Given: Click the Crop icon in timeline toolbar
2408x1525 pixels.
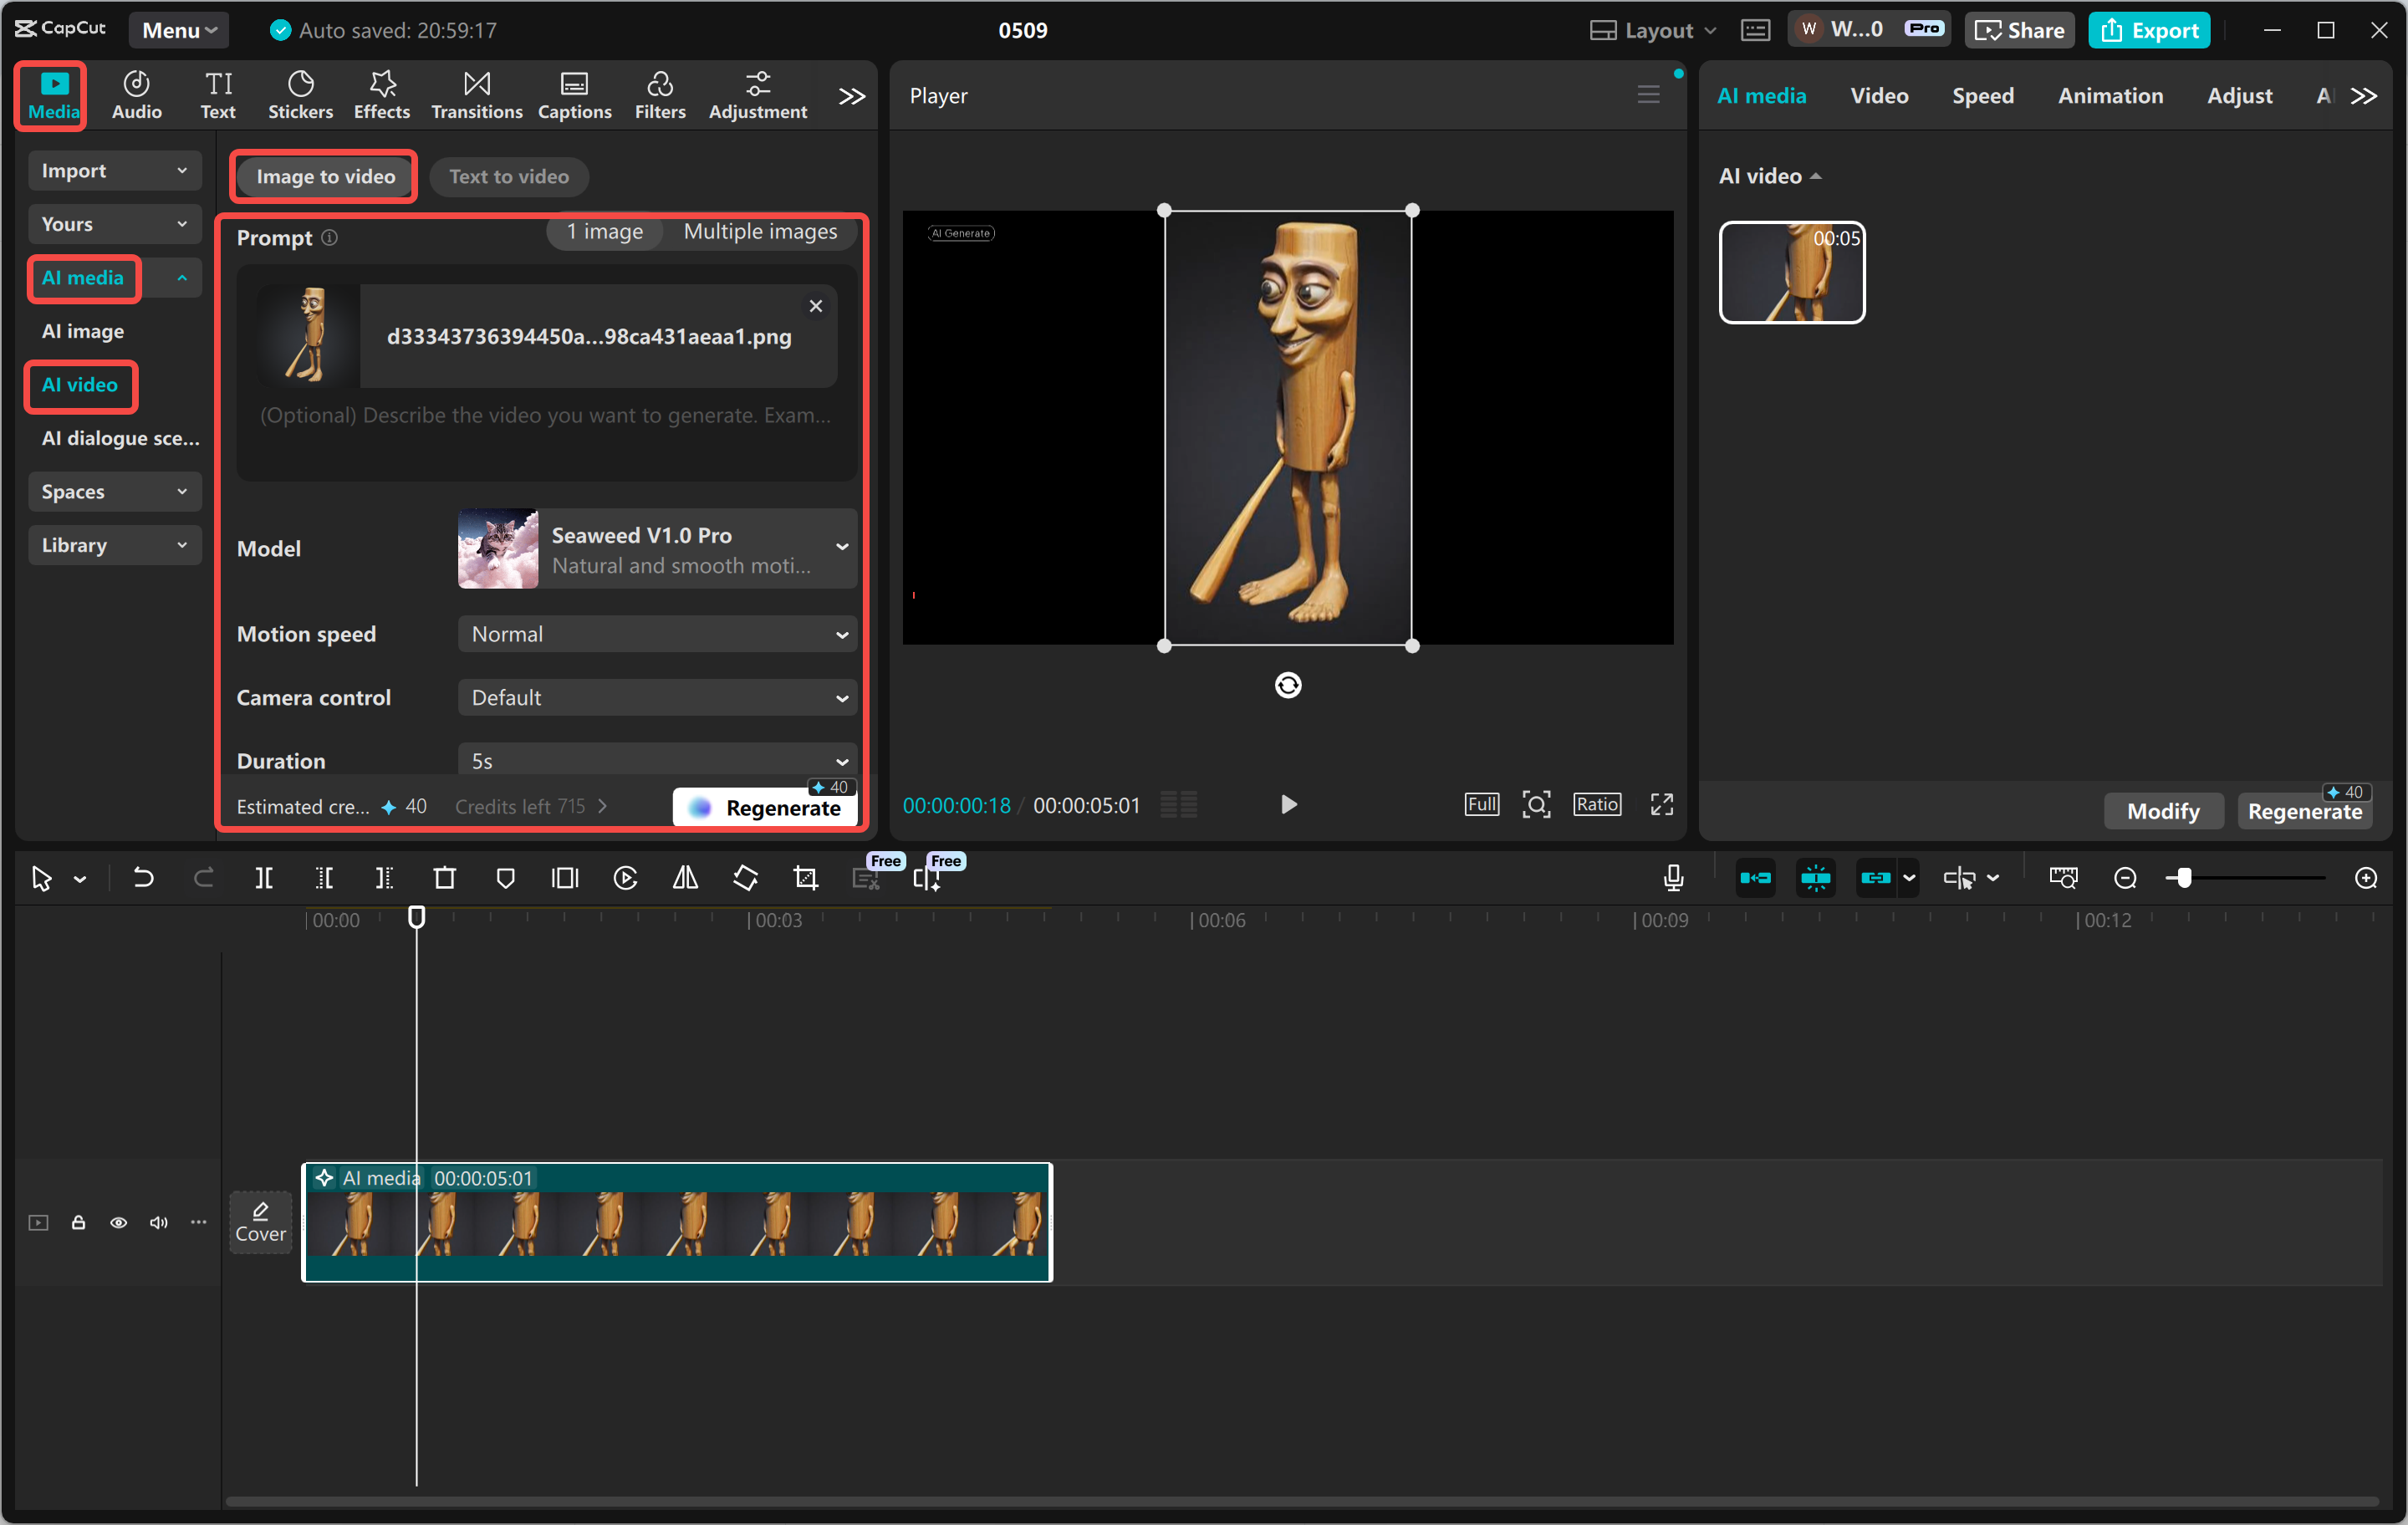Looking at the screenshot, I should [805, 877].
